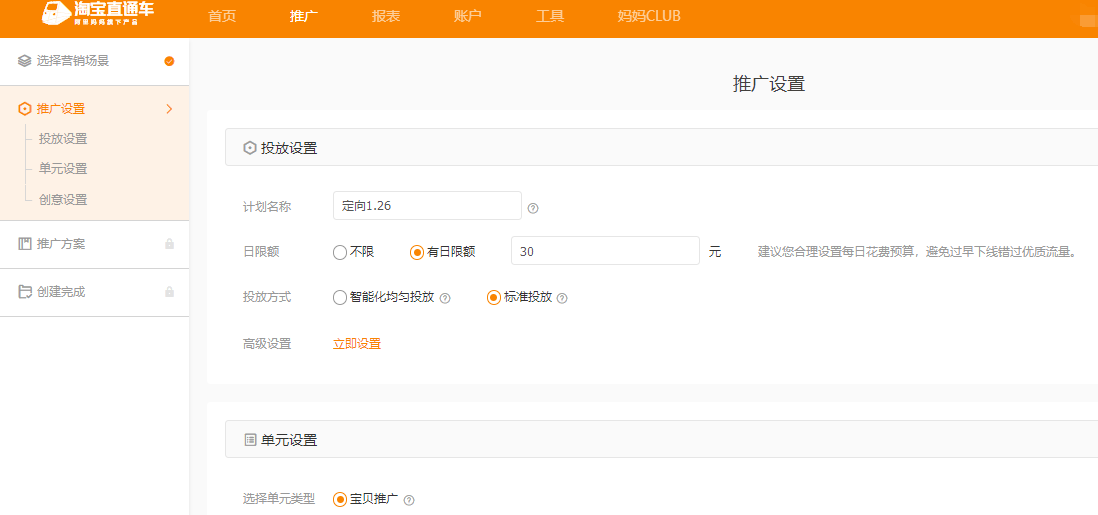Click the lock icon on 创建完成
Viewport: 1098px width, 515px height.
tap(169, 292)
